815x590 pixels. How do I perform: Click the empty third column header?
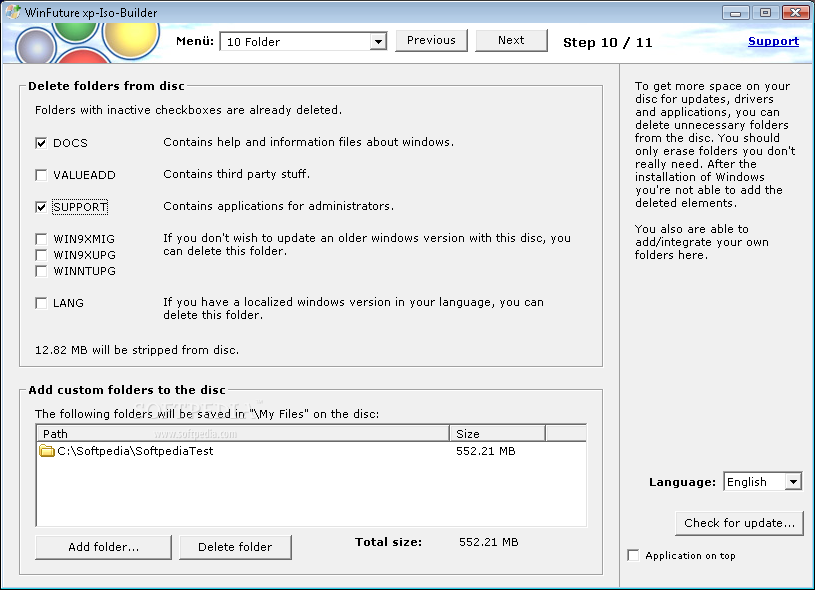pos(566,434)
